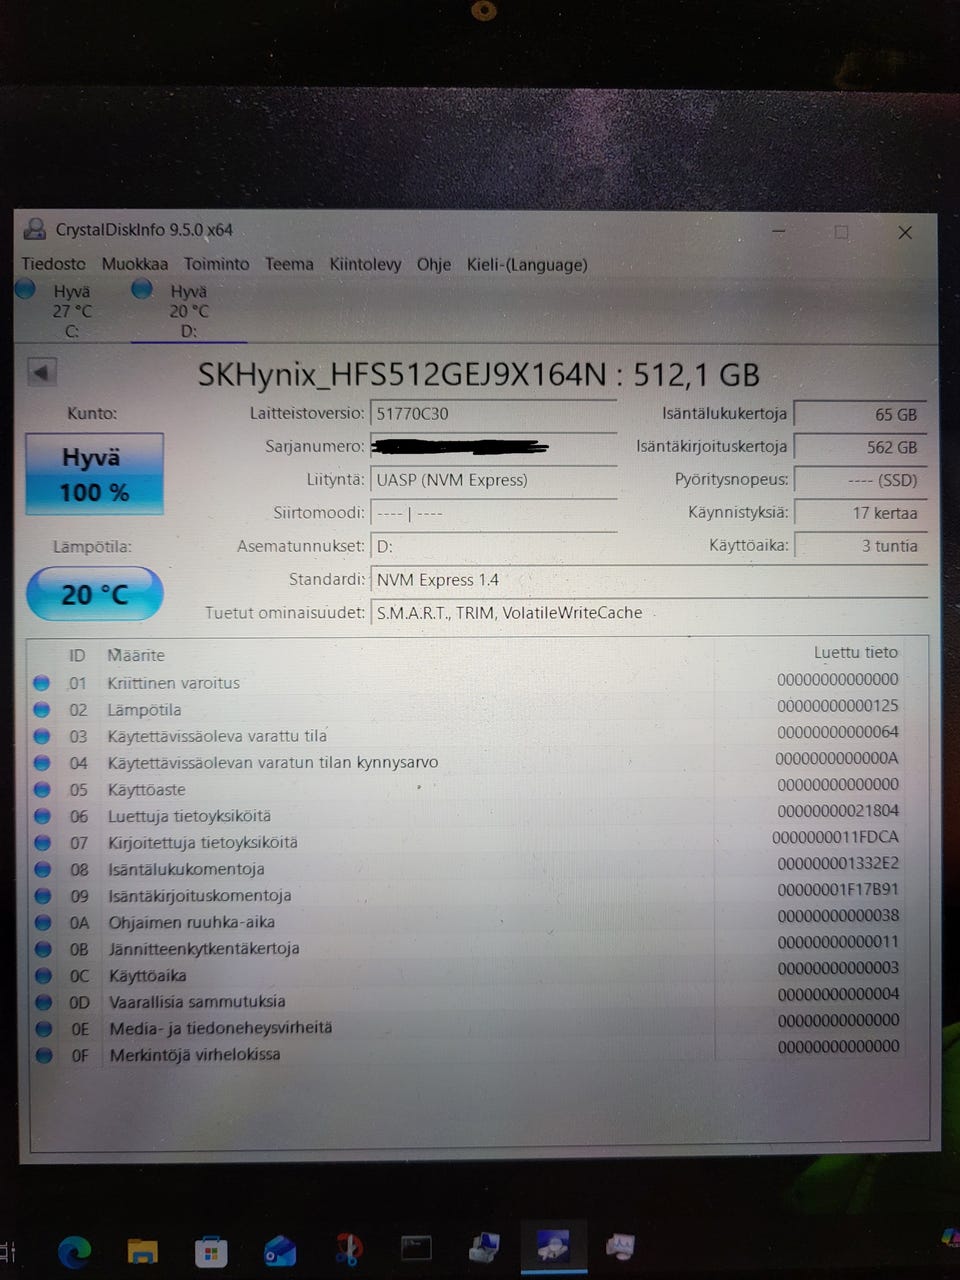960x1280 pixels.
Task: Click status dot for Kriittinen varoitus
Action: click(x=41, y=683)
